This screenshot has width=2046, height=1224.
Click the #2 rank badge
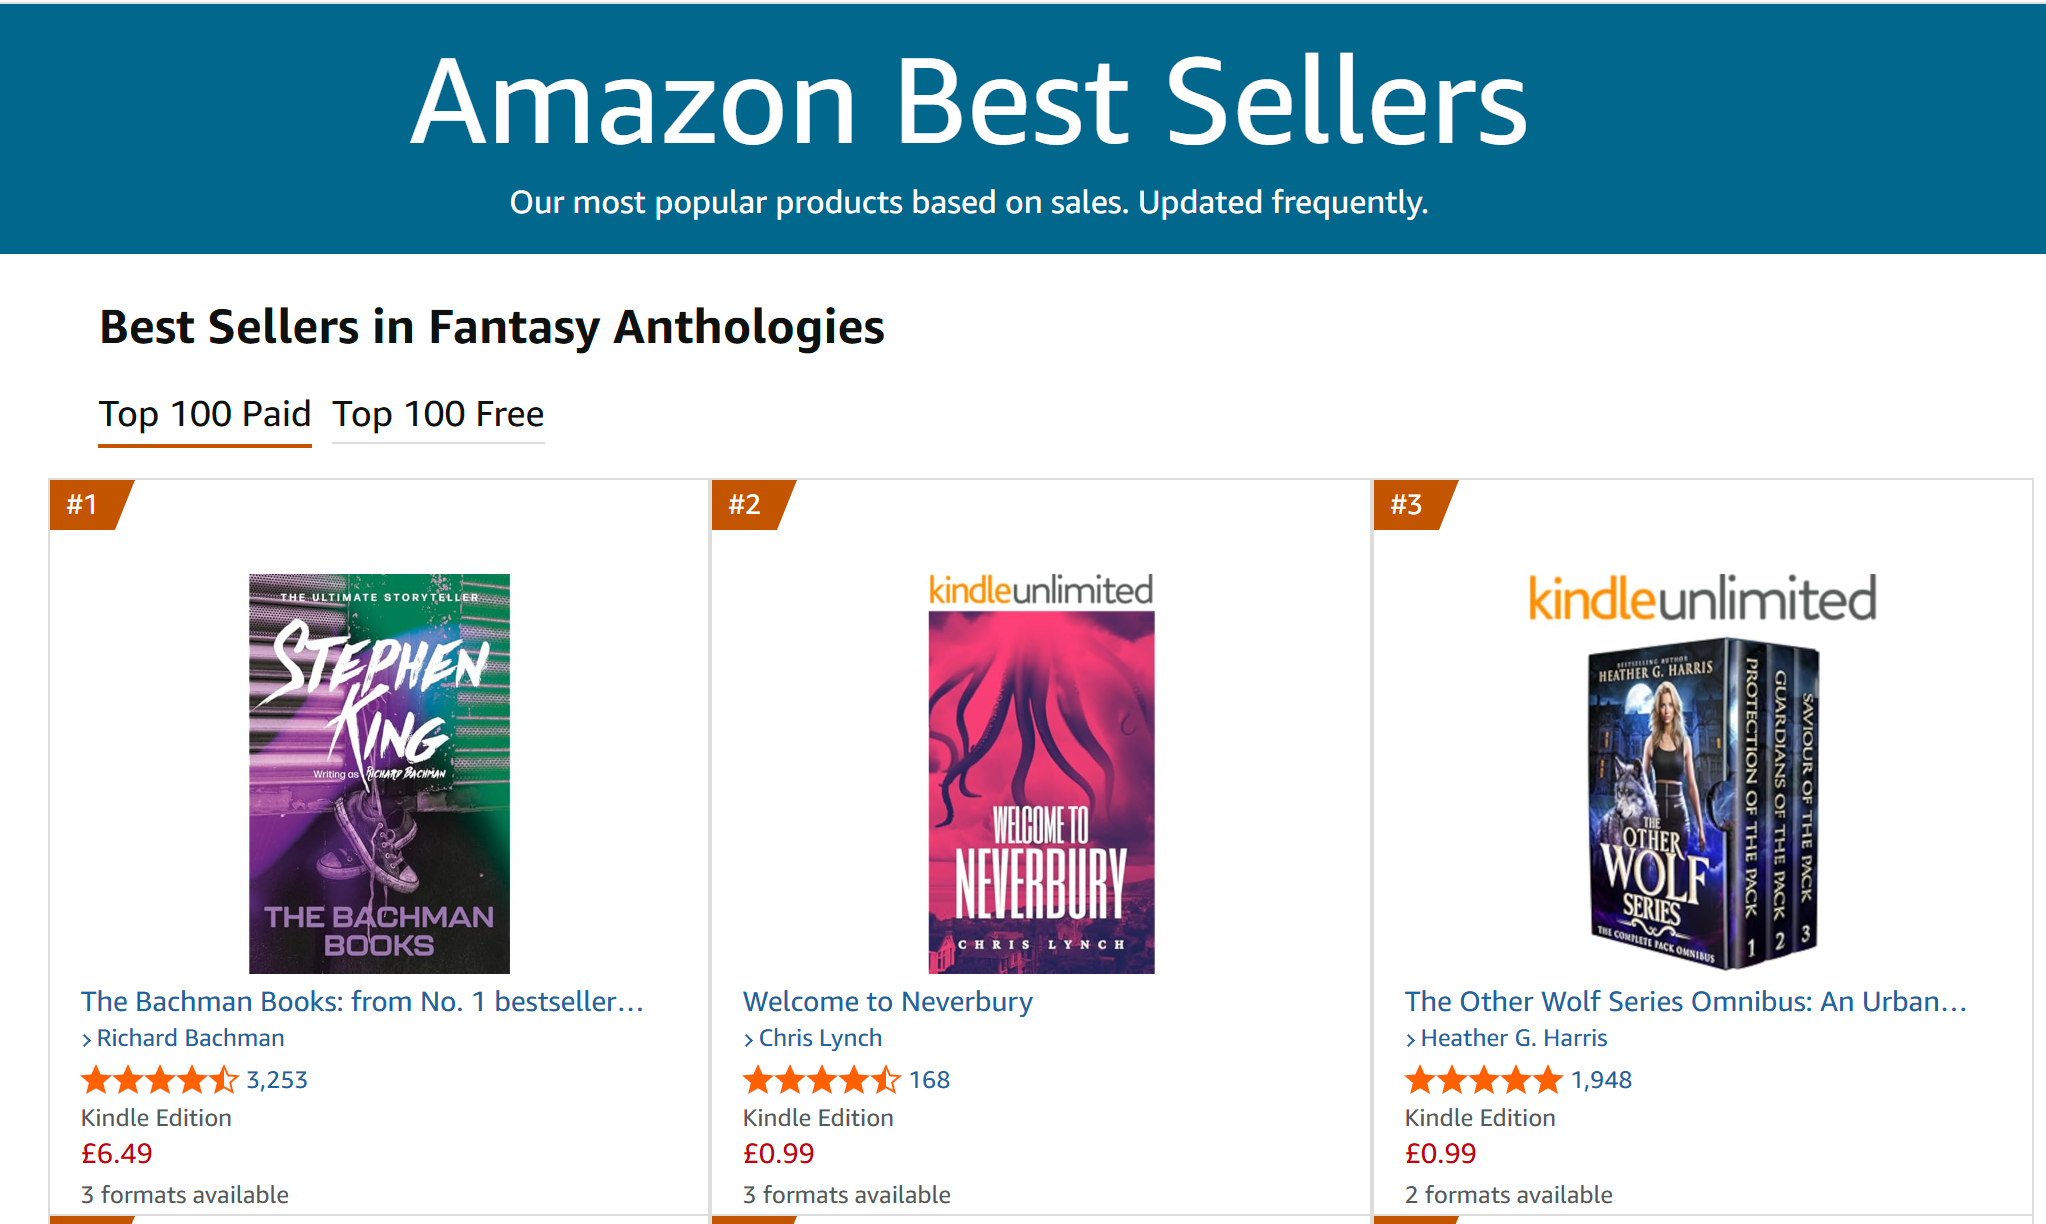[746, 504]
